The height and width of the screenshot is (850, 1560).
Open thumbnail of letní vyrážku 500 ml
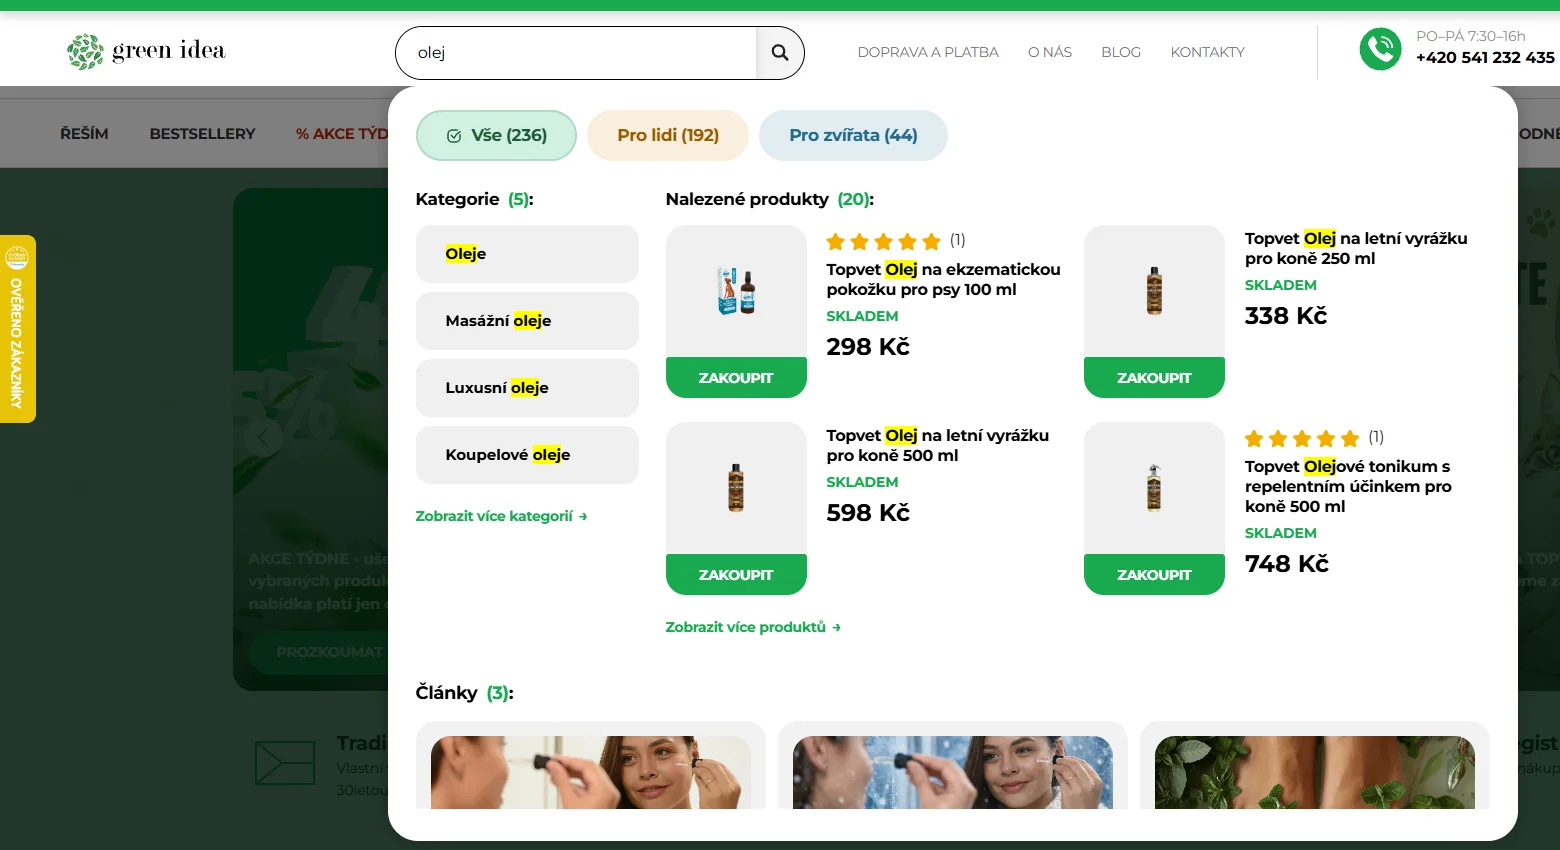736,488
